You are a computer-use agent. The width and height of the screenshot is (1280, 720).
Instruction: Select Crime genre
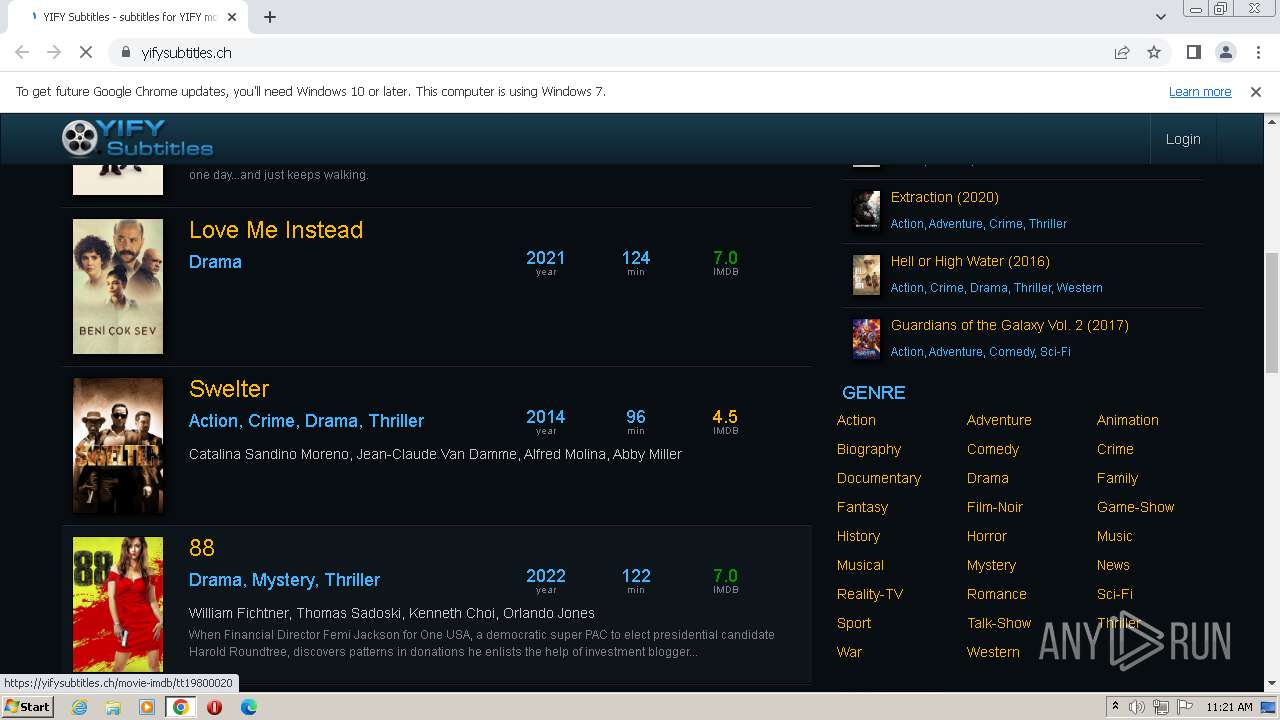tap(1115, 449)
